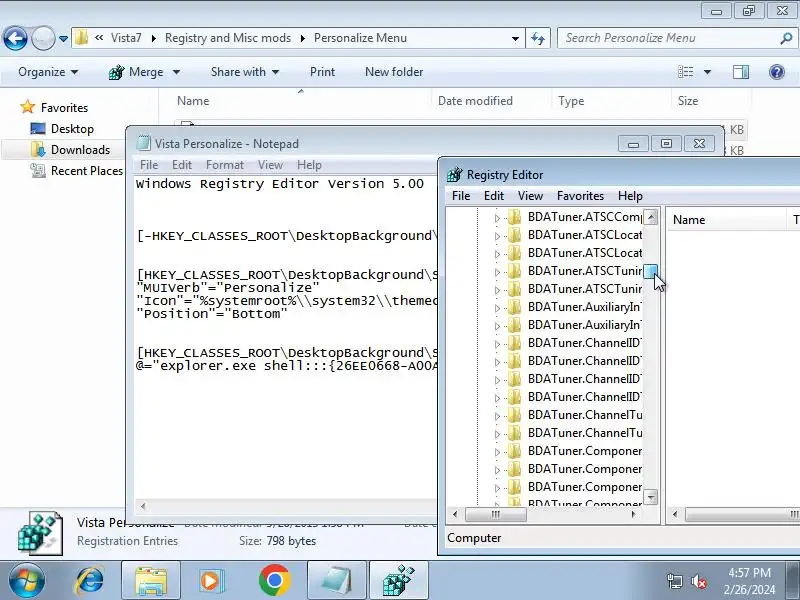This screenshot has height=600, width=800.
Task: Open Notepad Help menu
Action: click(309, 165)
